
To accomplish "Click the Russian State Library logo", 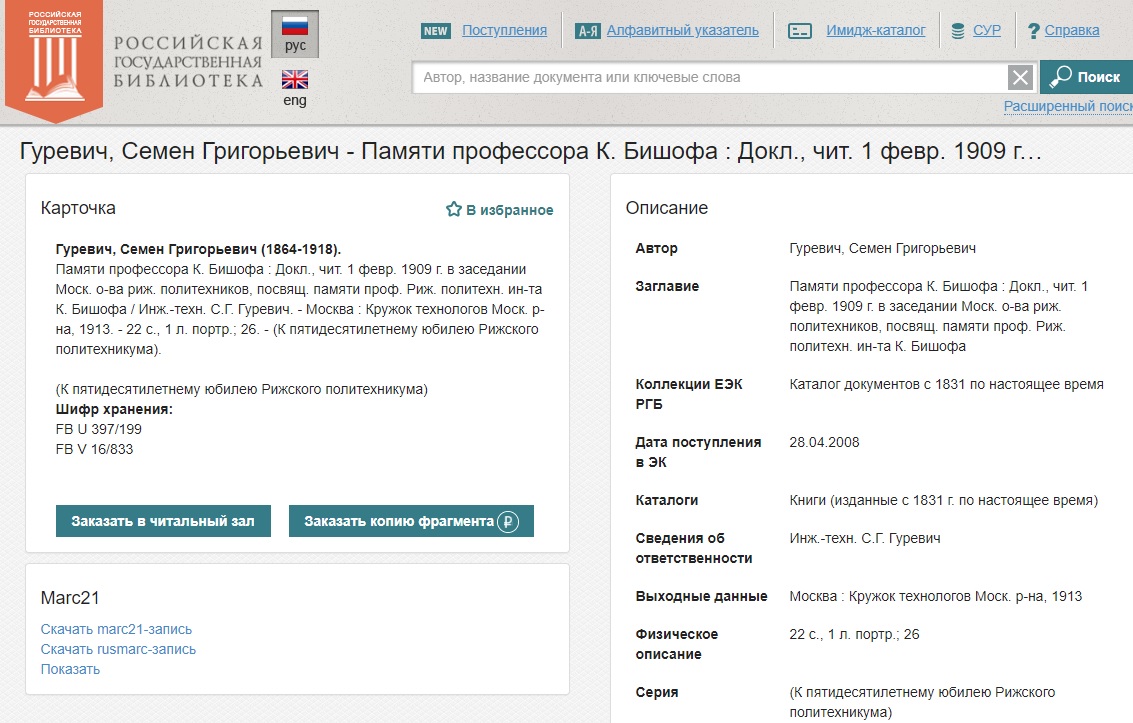I will tap(55, 58).
